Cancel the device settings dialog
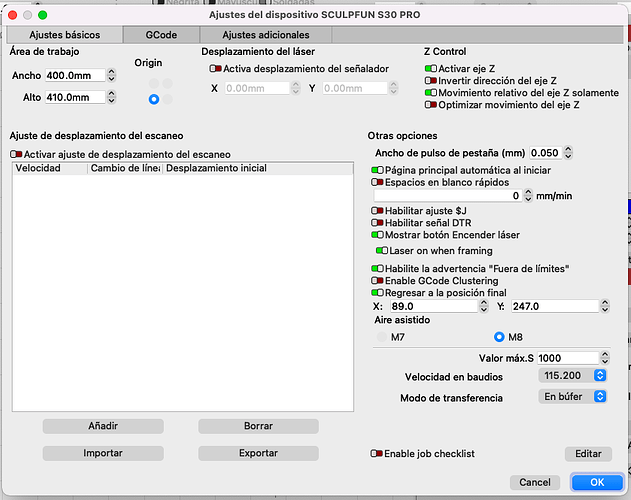 (535, 482)
